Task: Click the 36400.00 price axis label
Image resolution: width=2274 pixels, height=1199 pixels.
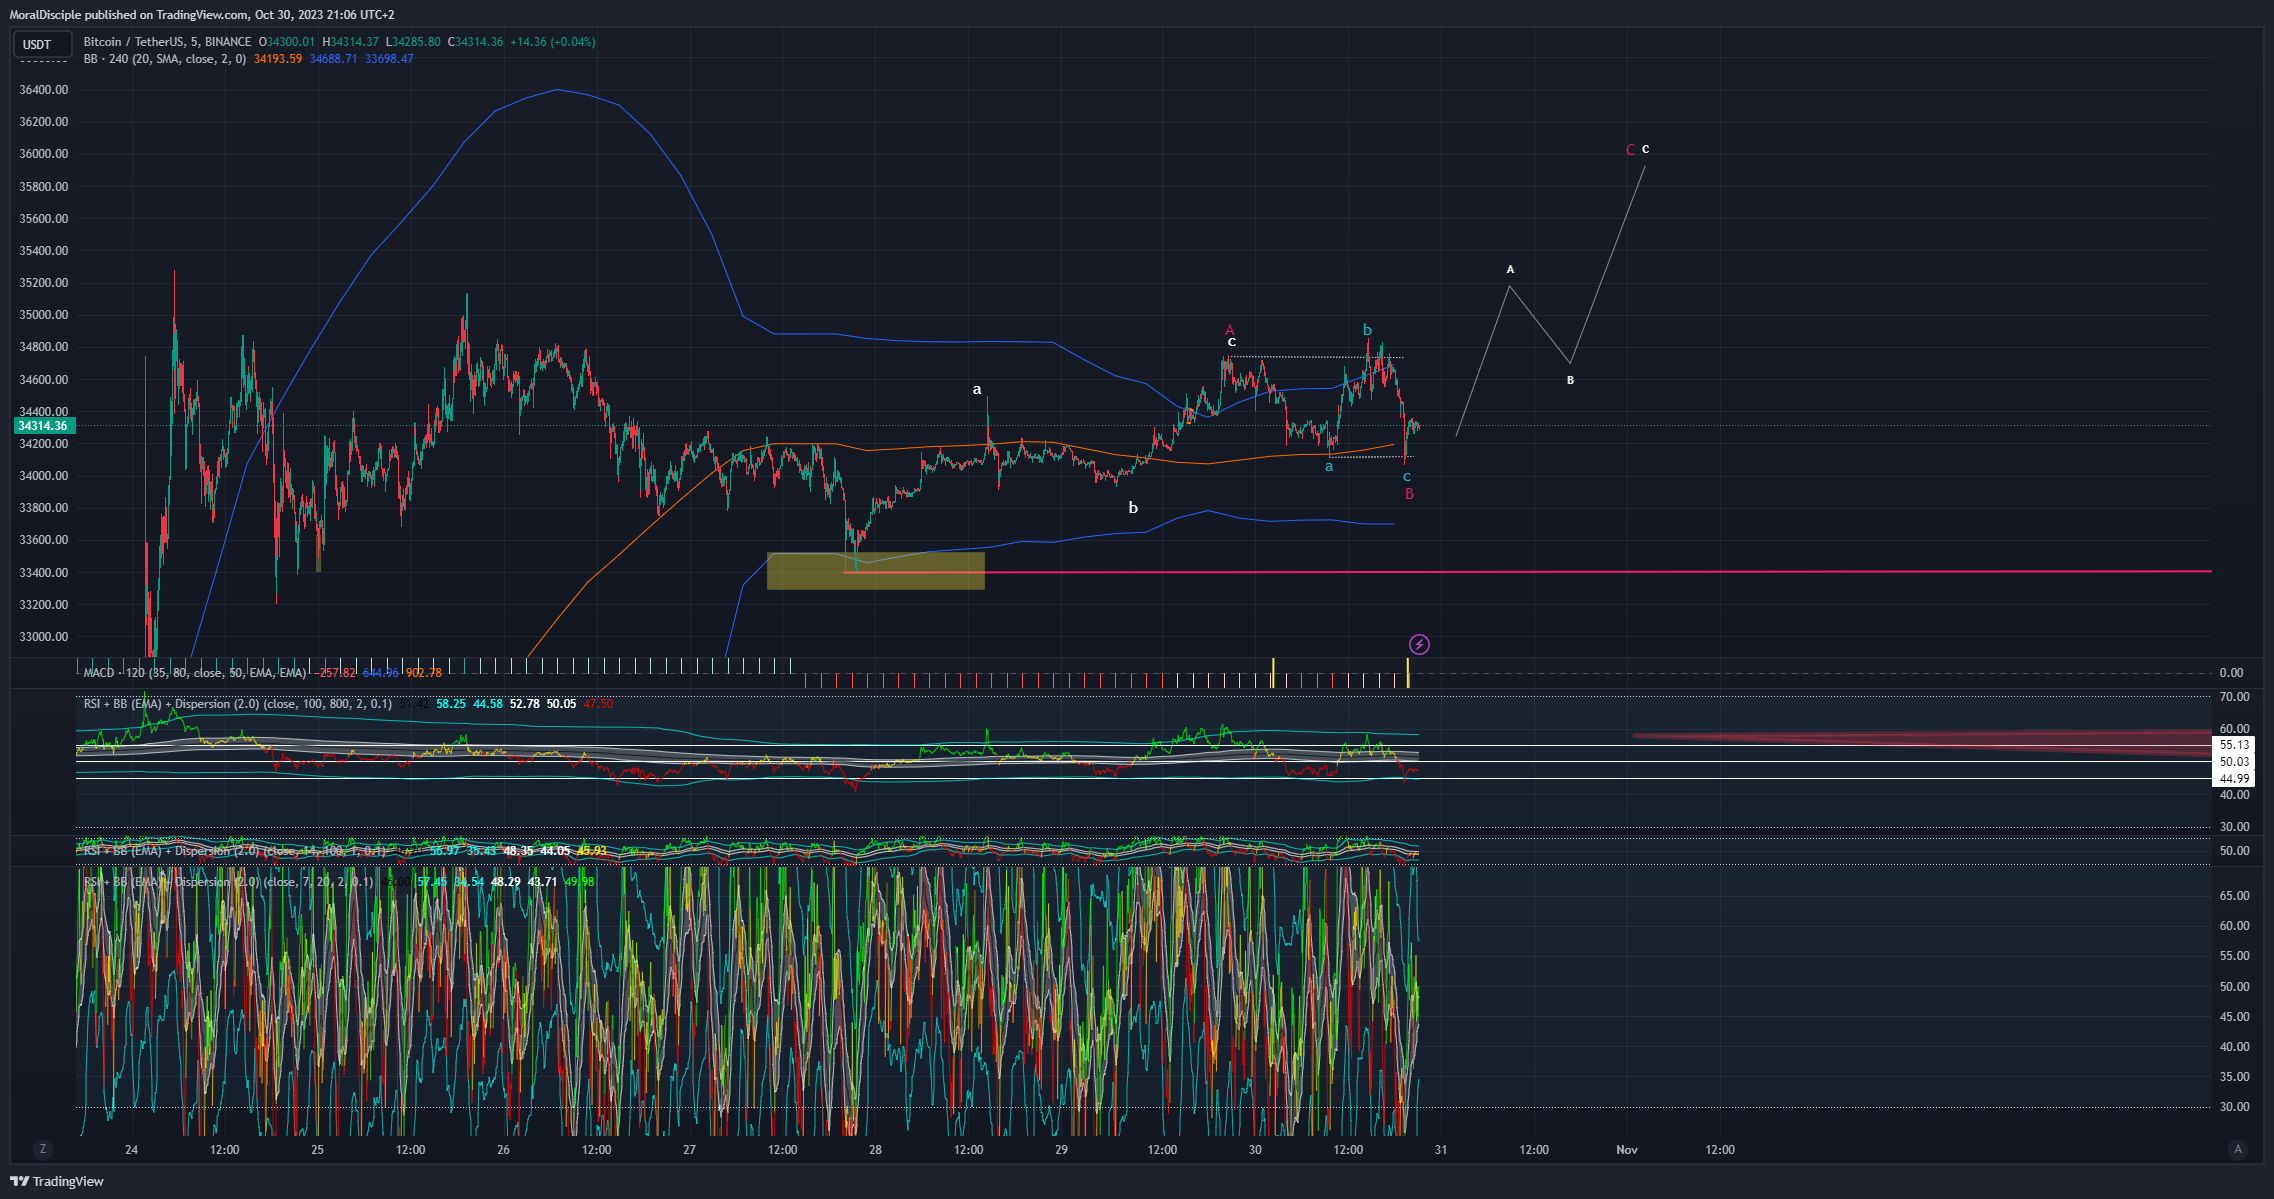Action: 44,90
